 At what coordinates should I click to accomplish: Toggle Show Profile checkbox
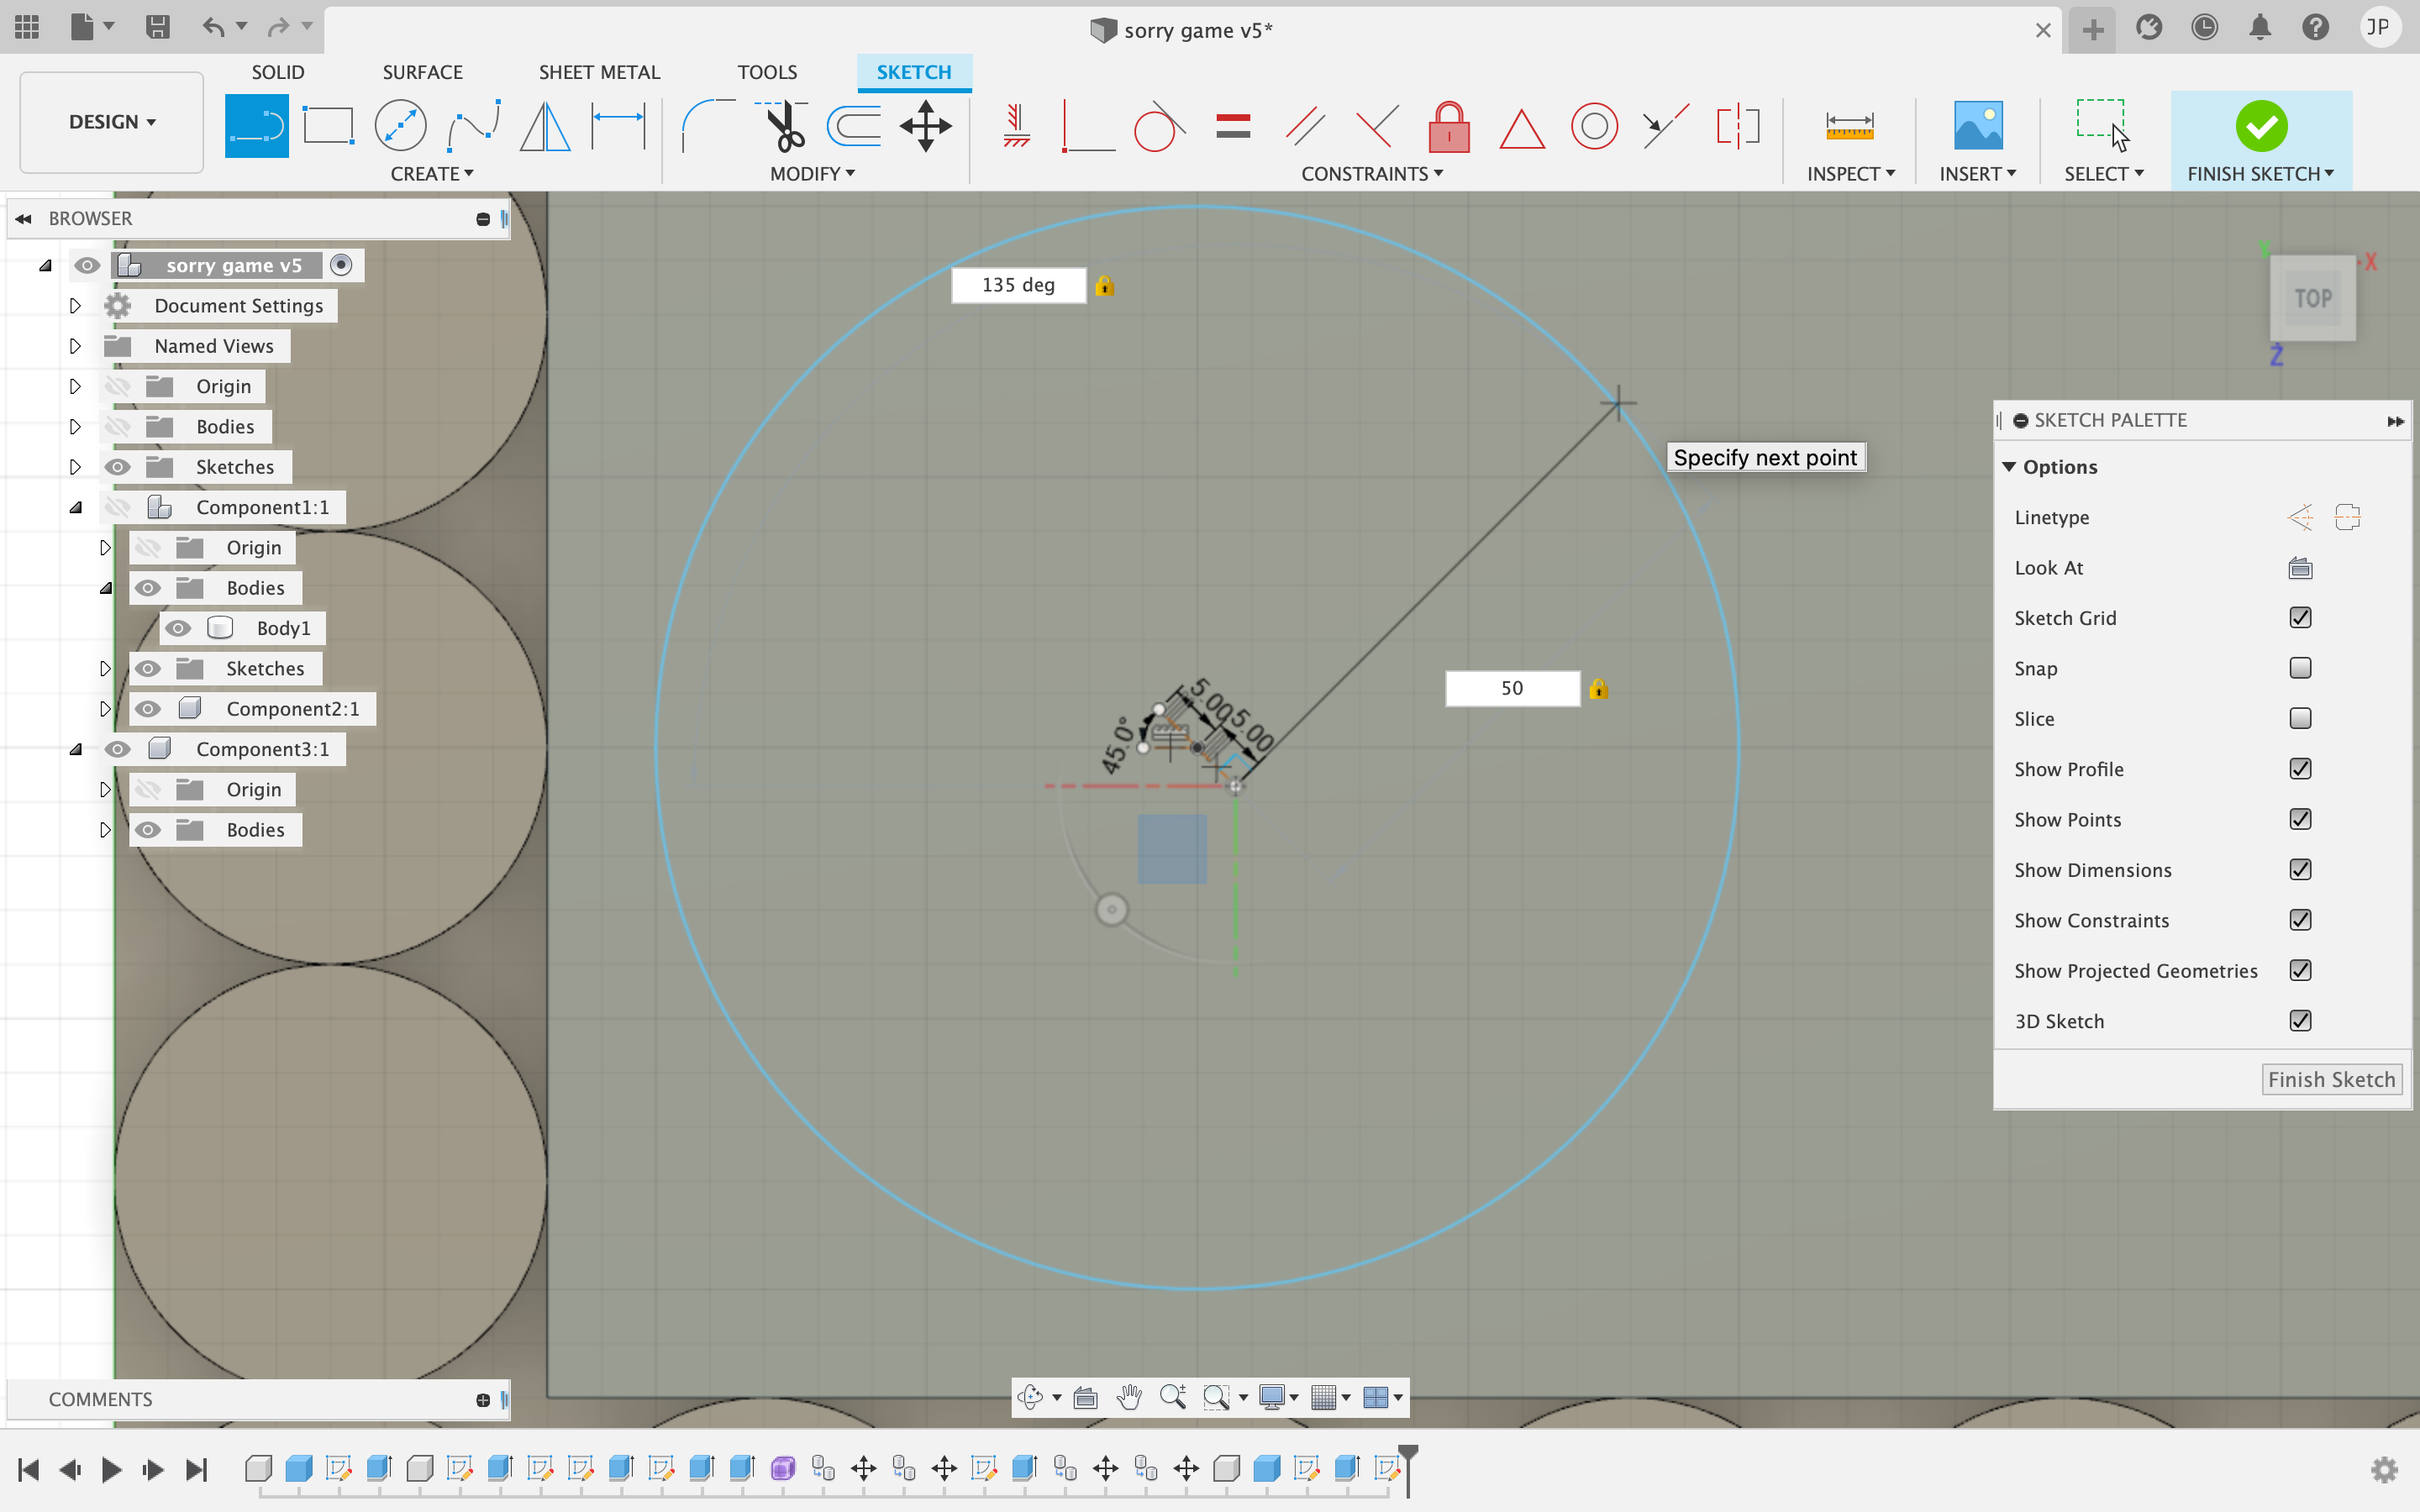(x=2300, y=769)
